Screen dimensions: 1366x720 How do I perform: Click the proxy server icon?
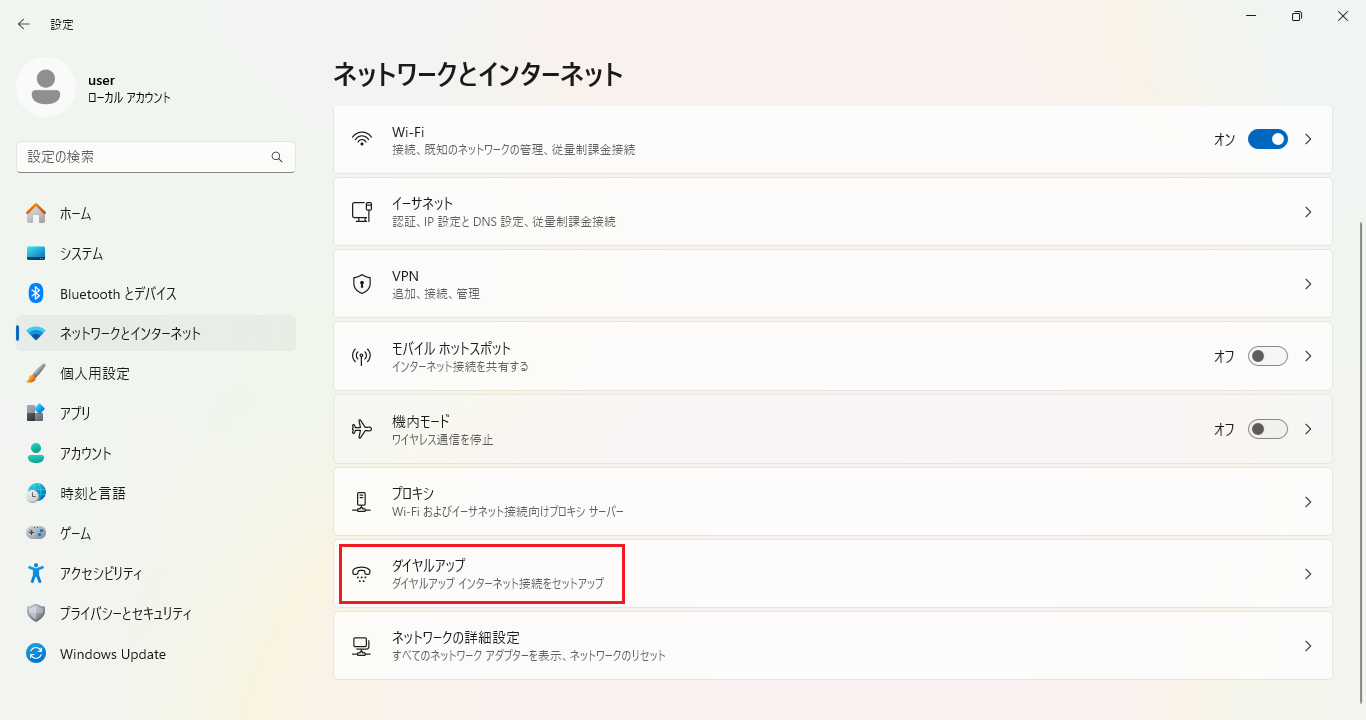(x=362, y=501)
